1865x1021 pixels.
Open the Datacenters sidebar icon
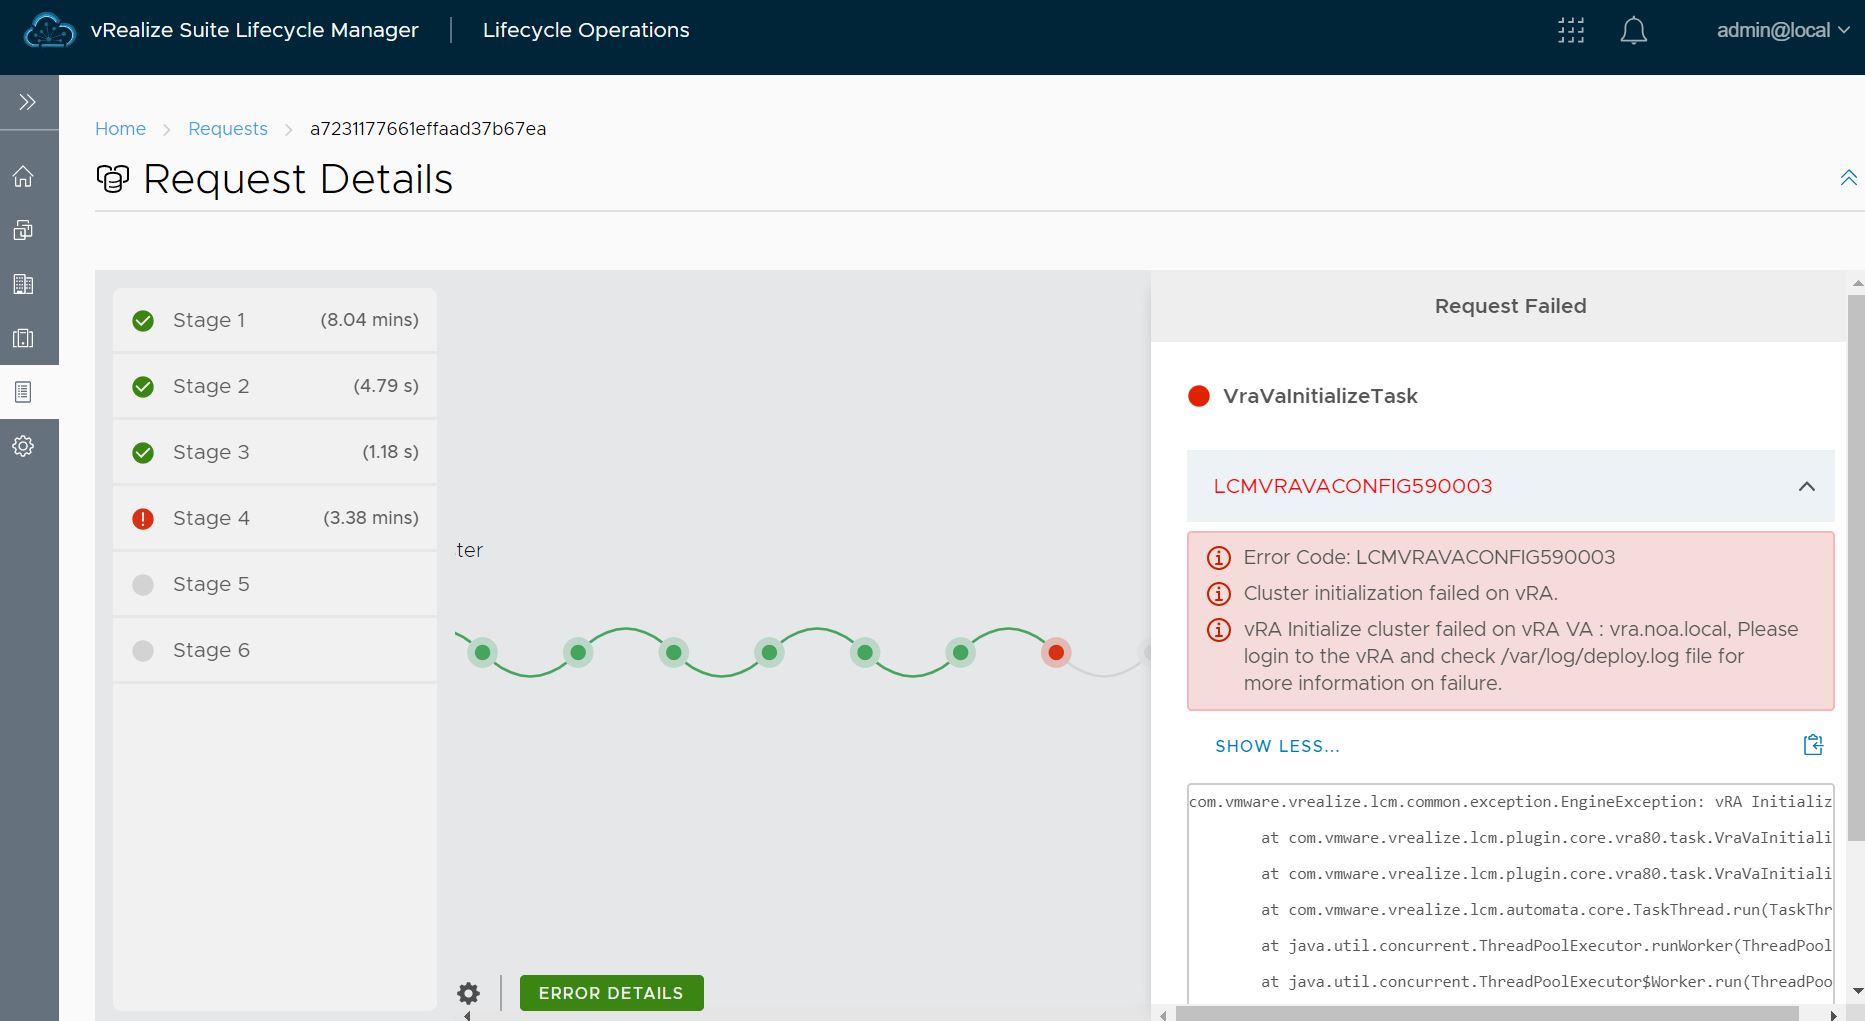[23, 284]
